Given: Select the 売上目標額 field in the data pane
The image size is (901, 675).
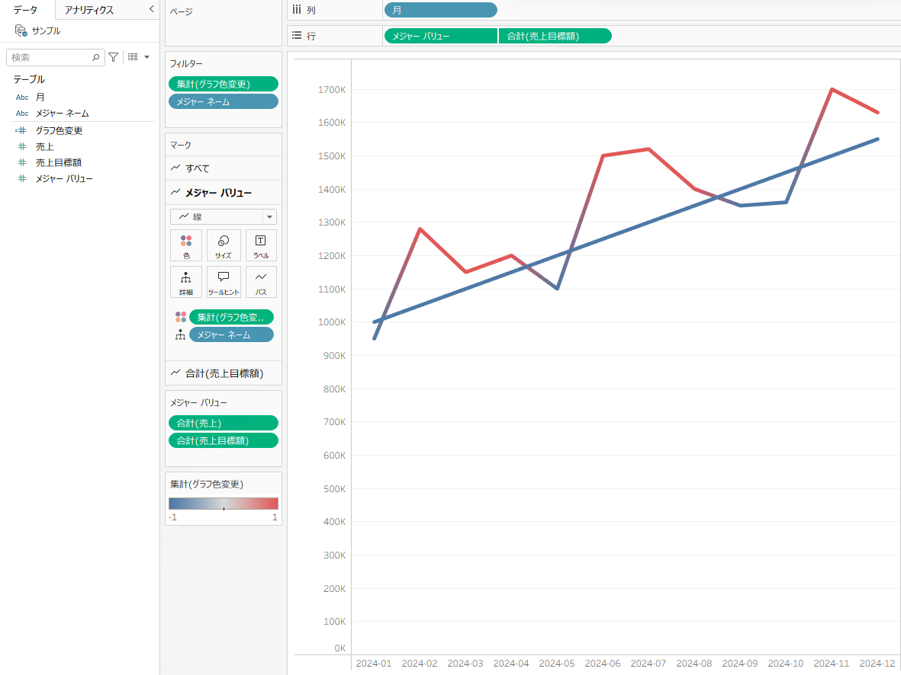Looking at the screenshot, I should pos(58,162).
